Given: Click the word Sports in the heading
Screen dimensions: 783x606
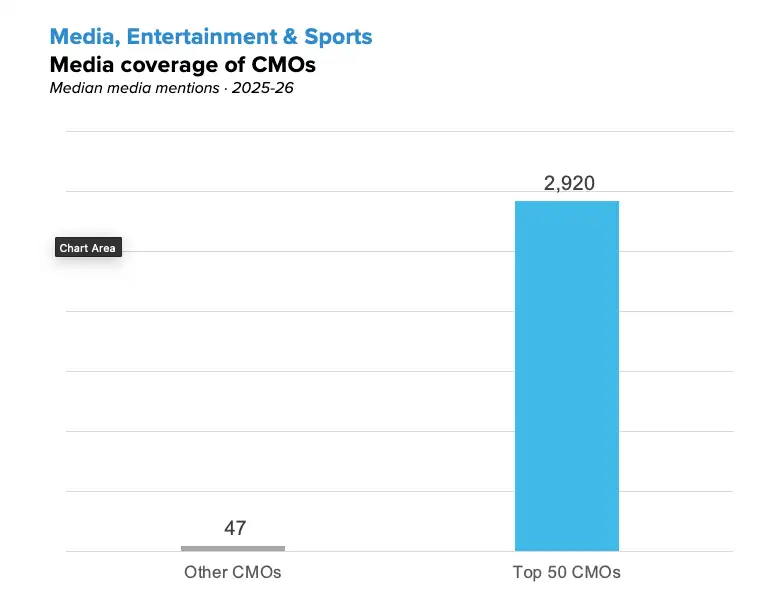Looking at the screenshot, I should click(x=338, y=37).
